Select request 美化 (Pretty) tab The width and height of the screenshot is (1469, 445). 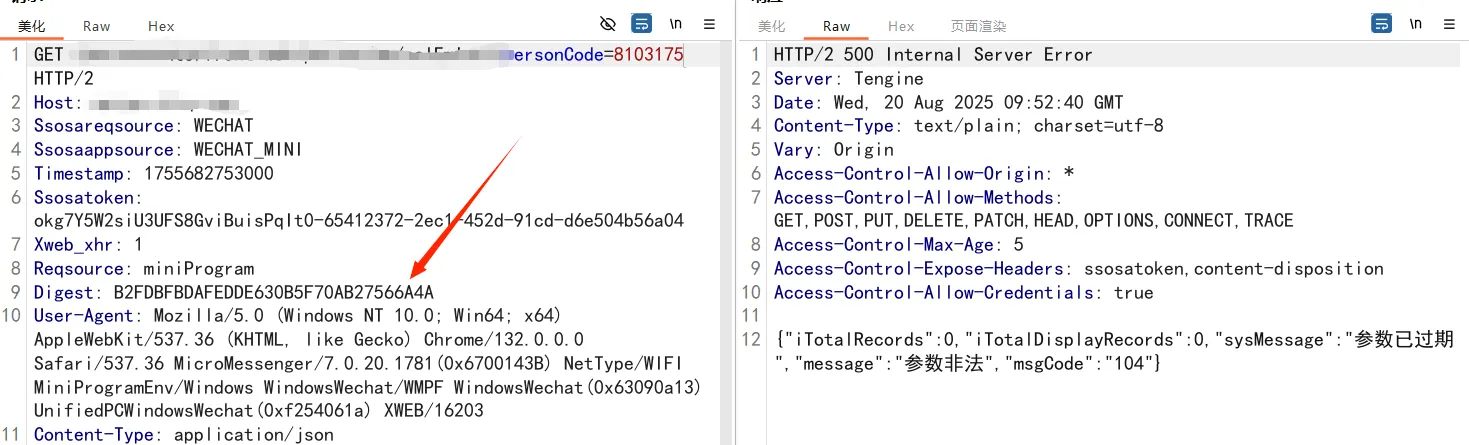tap(32, 26)
